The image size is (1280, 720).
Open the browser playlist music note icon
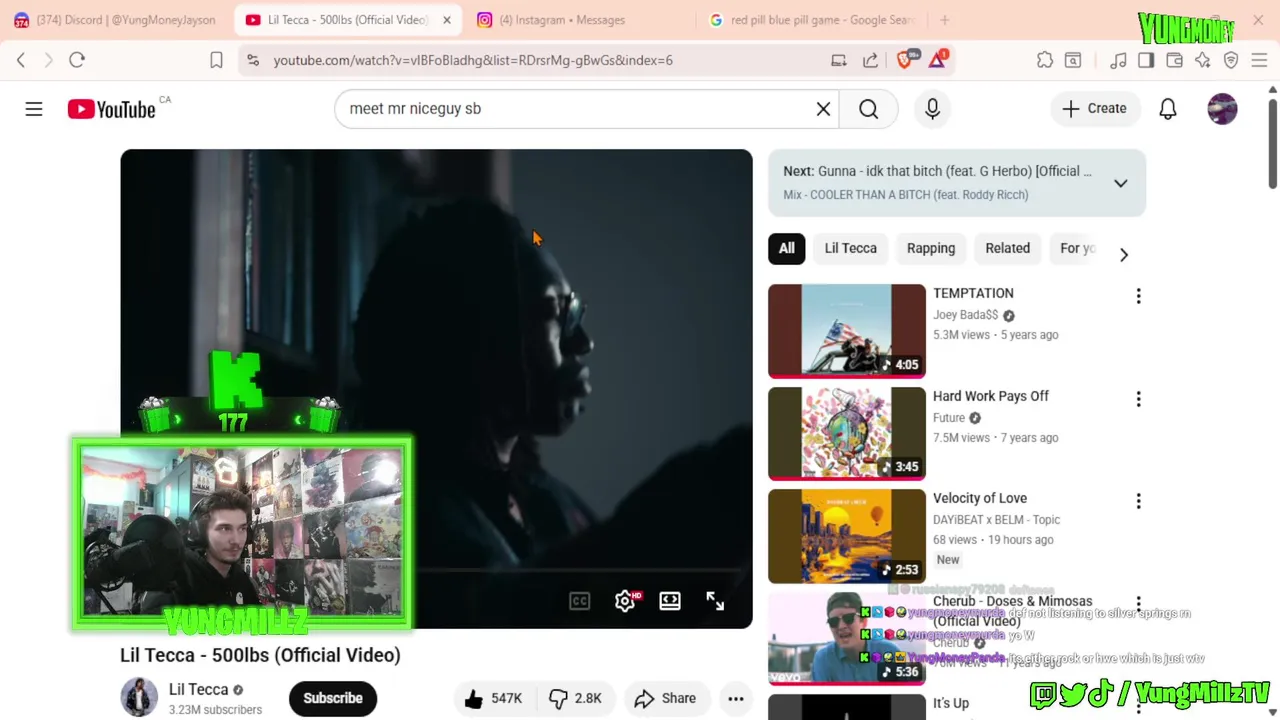point(1118,60)
